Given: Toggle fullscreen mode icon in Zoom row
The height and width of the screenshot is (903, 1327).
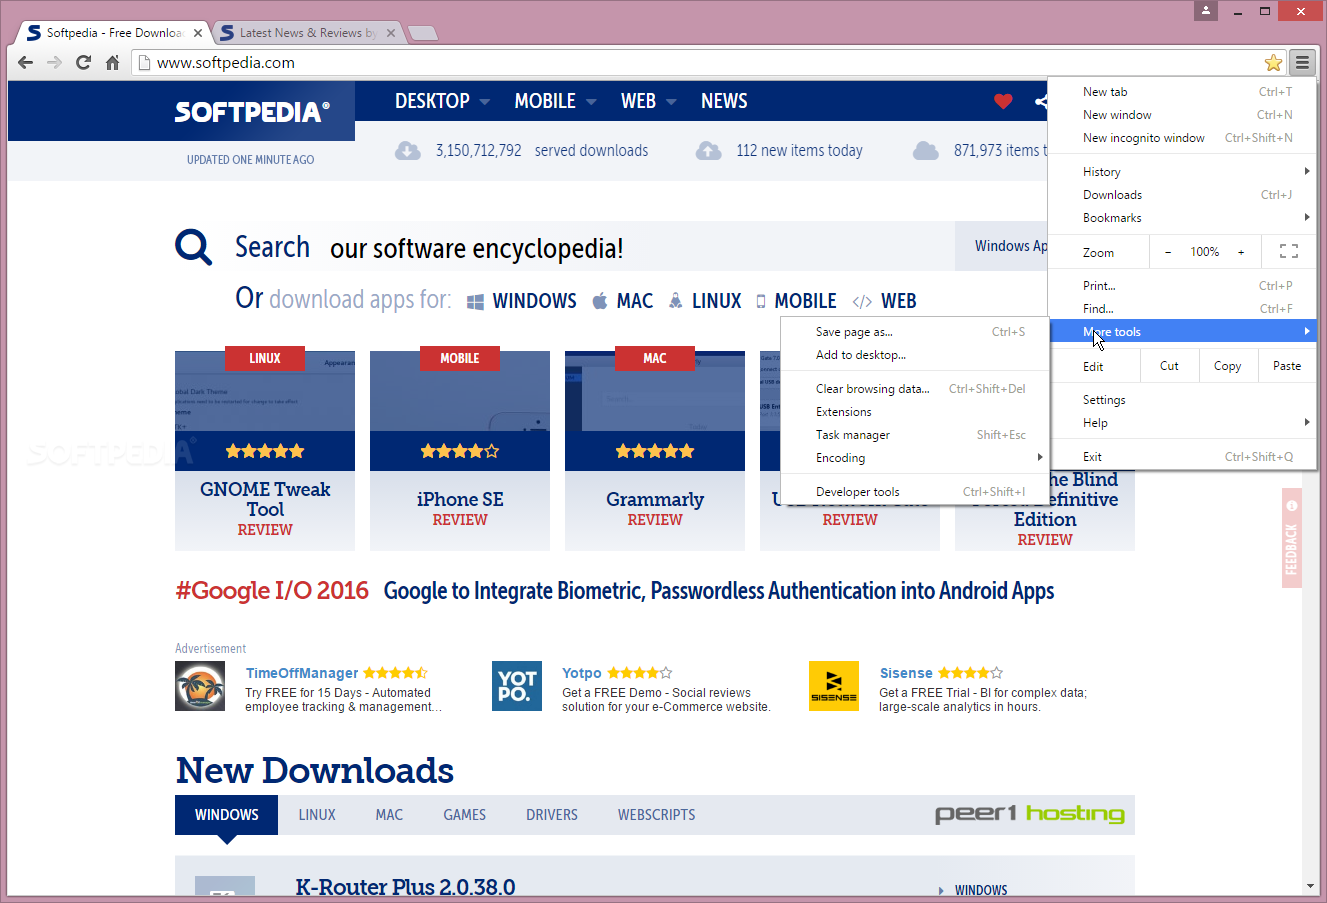Looking at the screenshot, I should coord(1289,252).
